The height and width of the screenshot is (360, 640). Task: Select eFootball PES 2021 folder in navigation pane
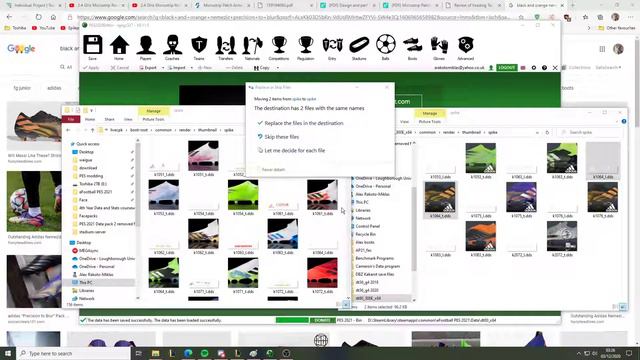click(x=95, y=192)
